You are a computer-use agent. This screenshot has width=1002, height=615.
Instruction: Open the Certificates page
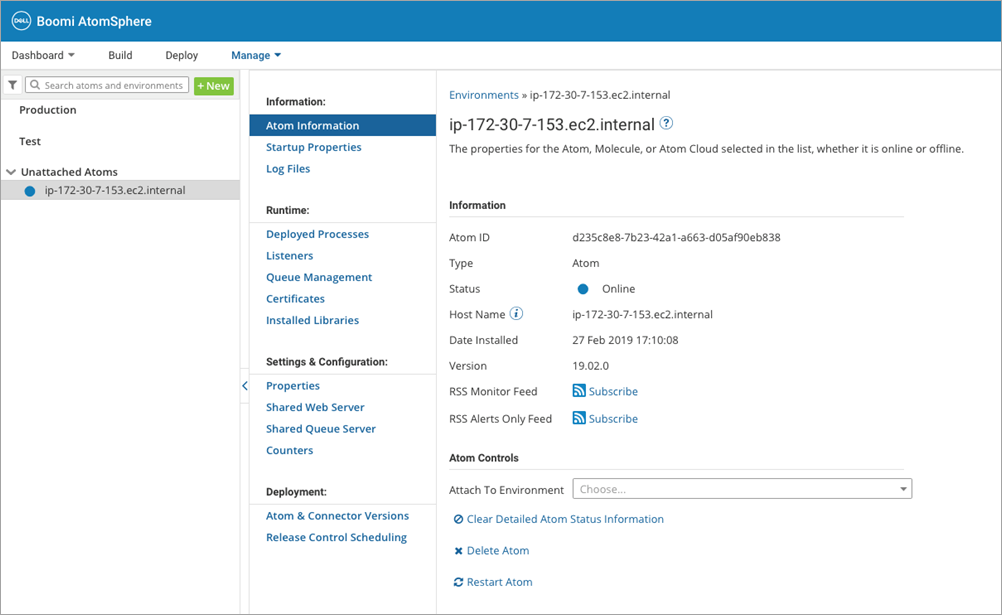click(295, 299)
